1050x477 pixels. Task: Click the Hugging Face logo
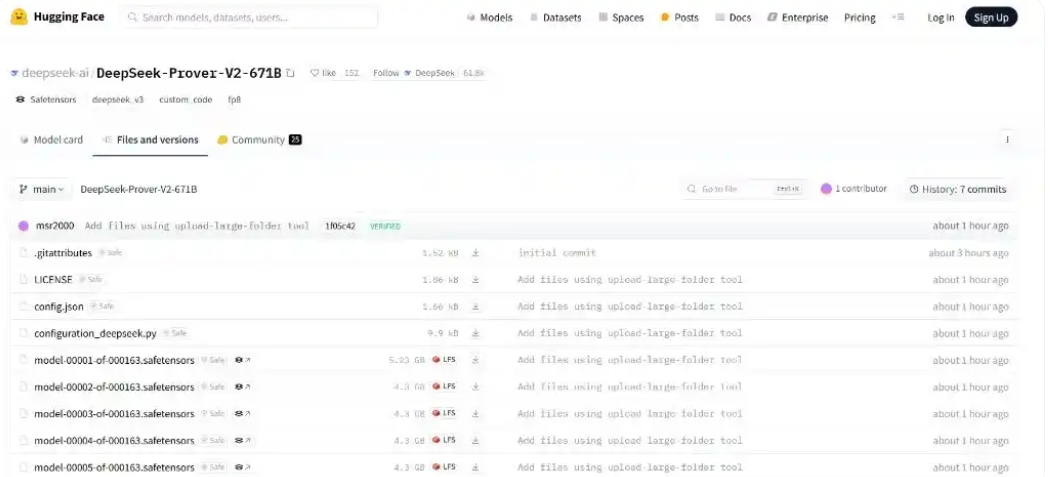pyautogui.click(x=58, y=17)
